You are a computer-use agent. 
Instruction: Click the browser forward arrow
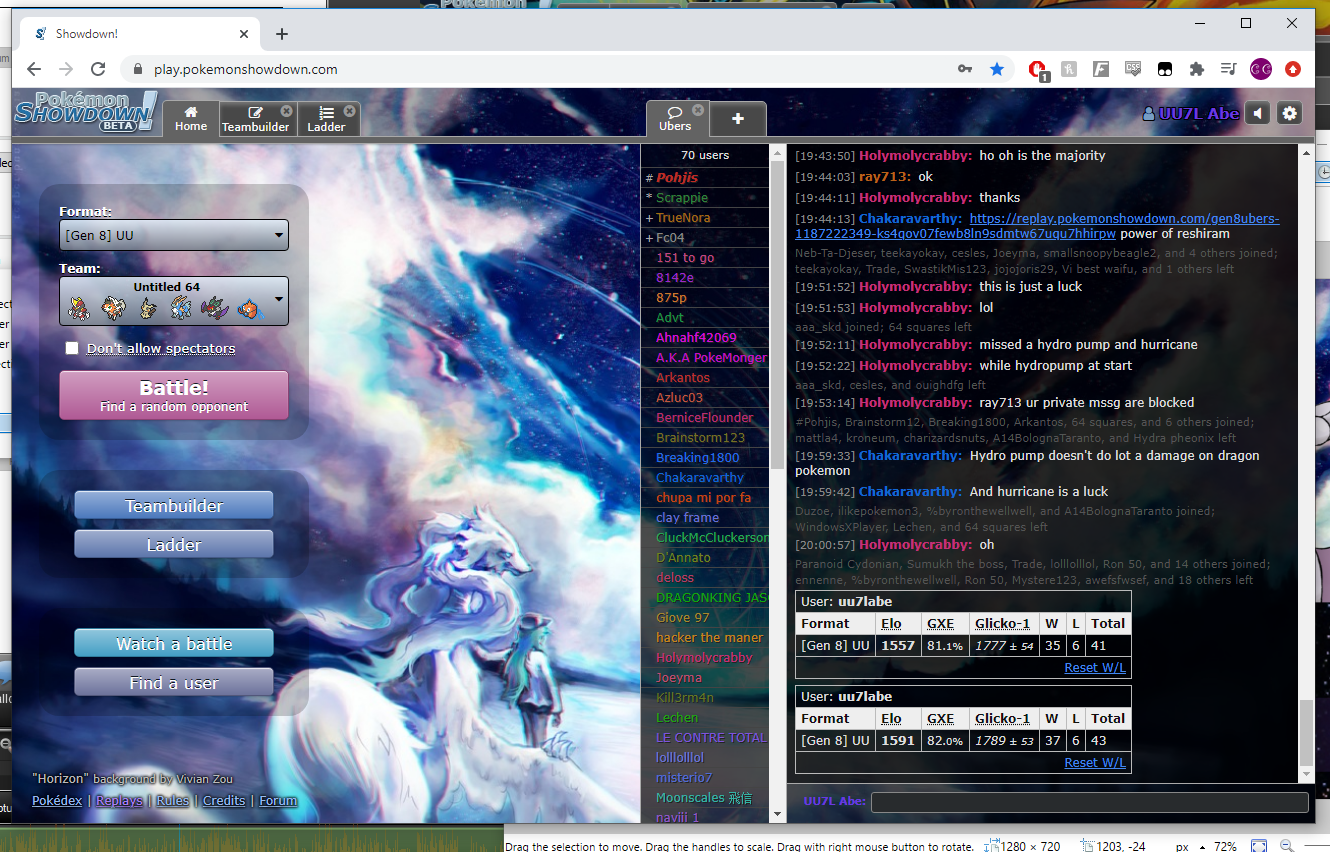coord(66,69)
